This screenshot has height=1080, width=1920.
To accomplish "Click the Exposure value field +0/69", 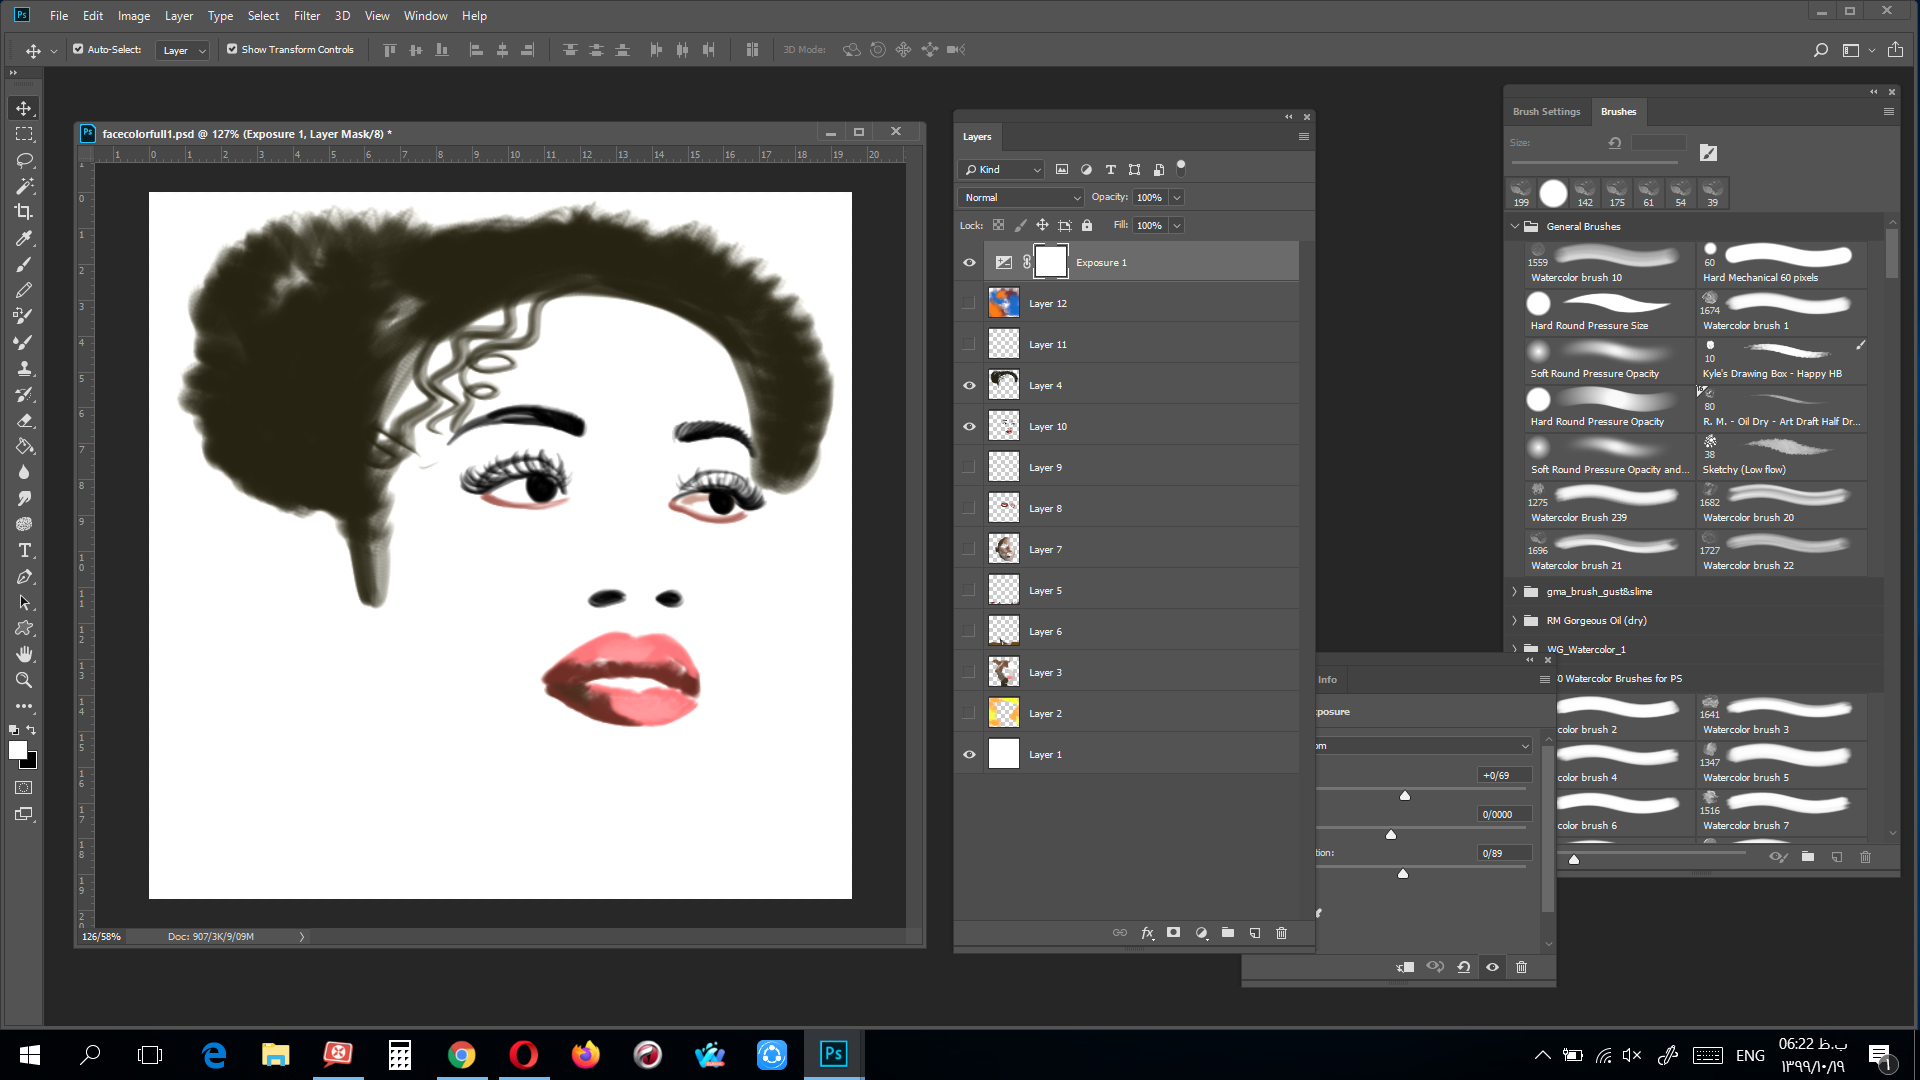I will click(1504, 776).
